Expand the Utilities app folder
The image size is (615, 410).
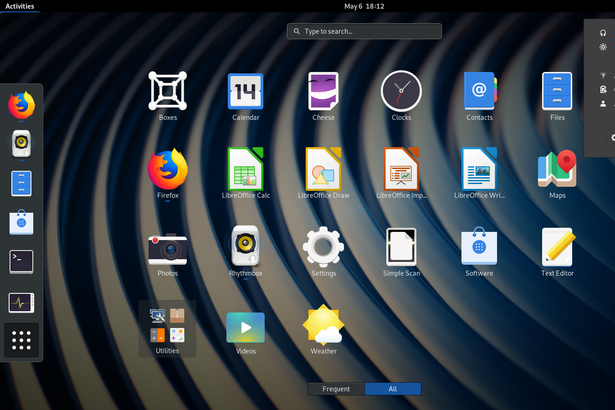(167, 329)
